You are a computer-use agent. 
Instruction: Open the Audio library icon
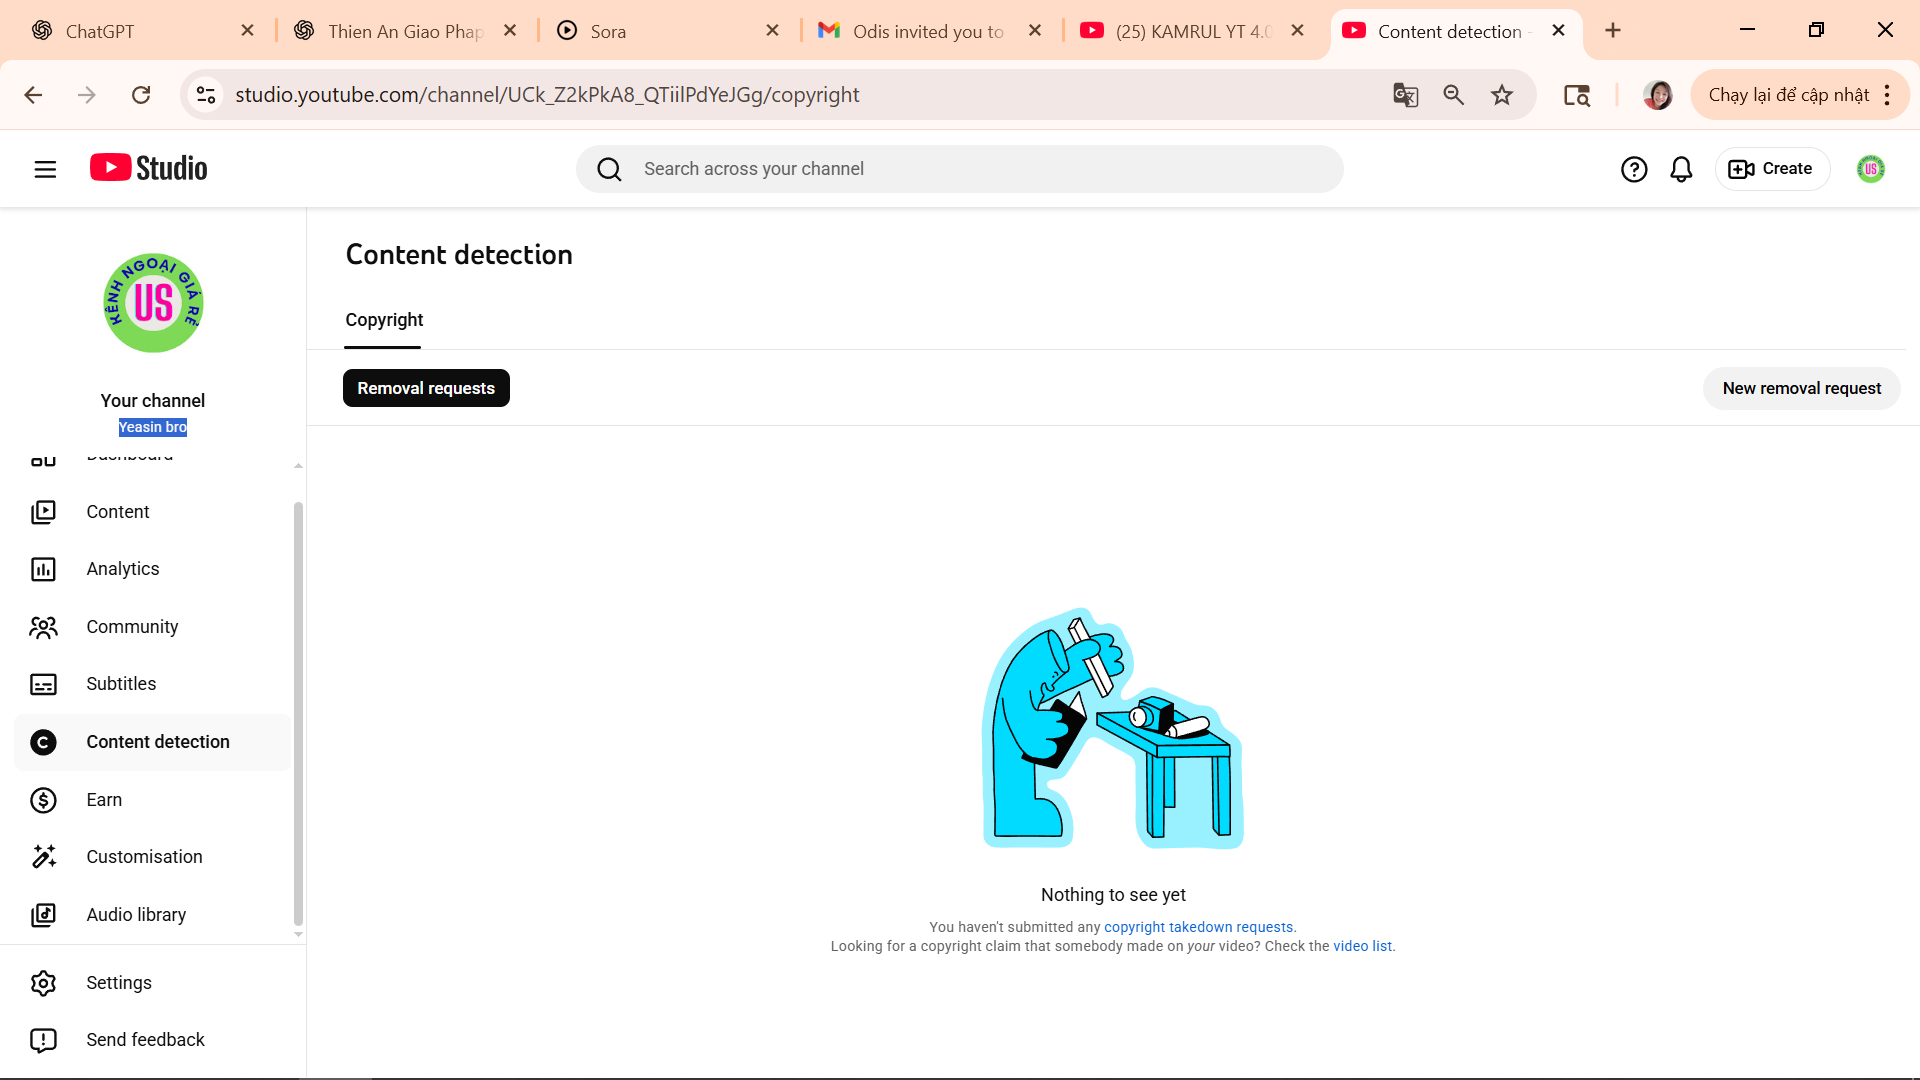coord(43,915)
